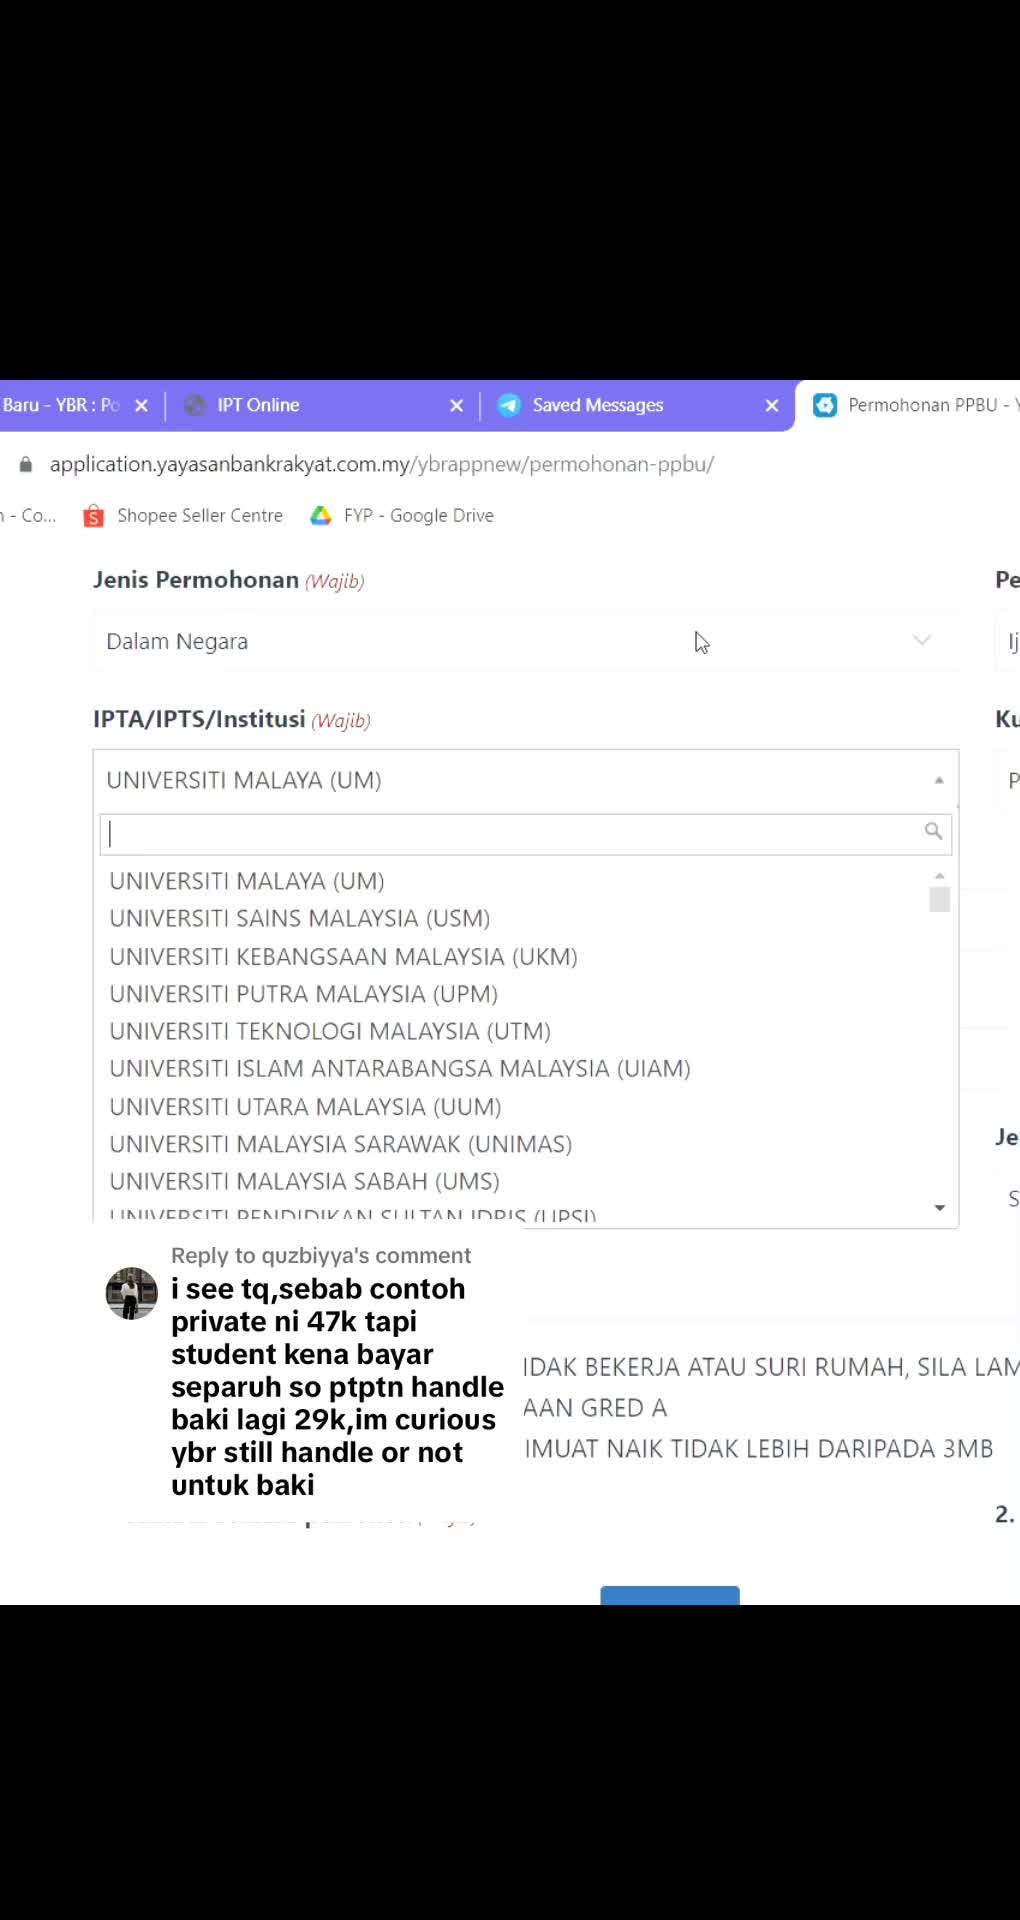
Task: Click the Google Drive bookmark icon
Action: (321, 516)
